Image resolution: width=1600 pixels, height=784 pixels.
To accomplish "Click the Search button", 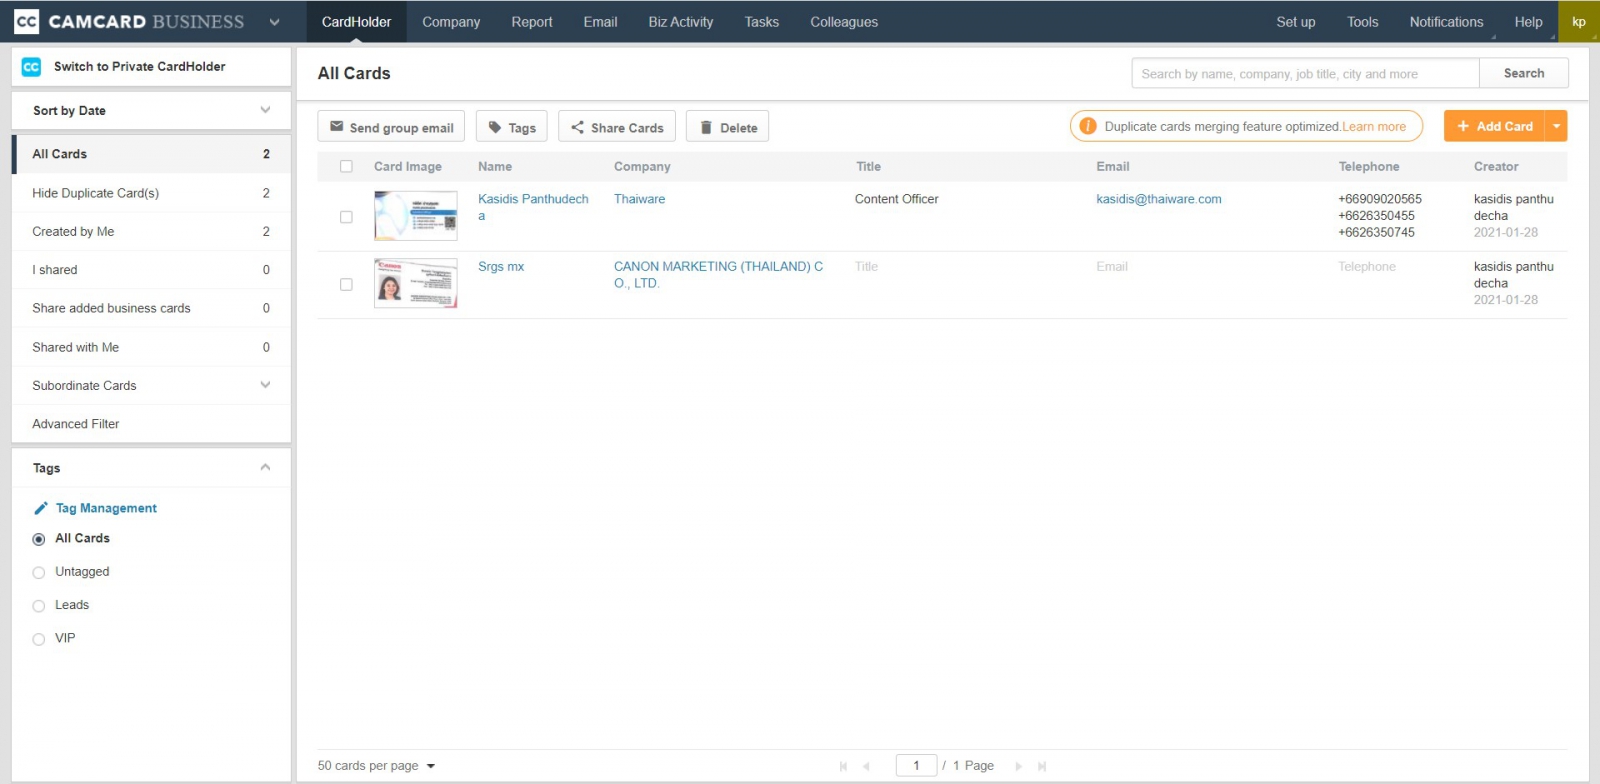I will [x=1524, y=73].
